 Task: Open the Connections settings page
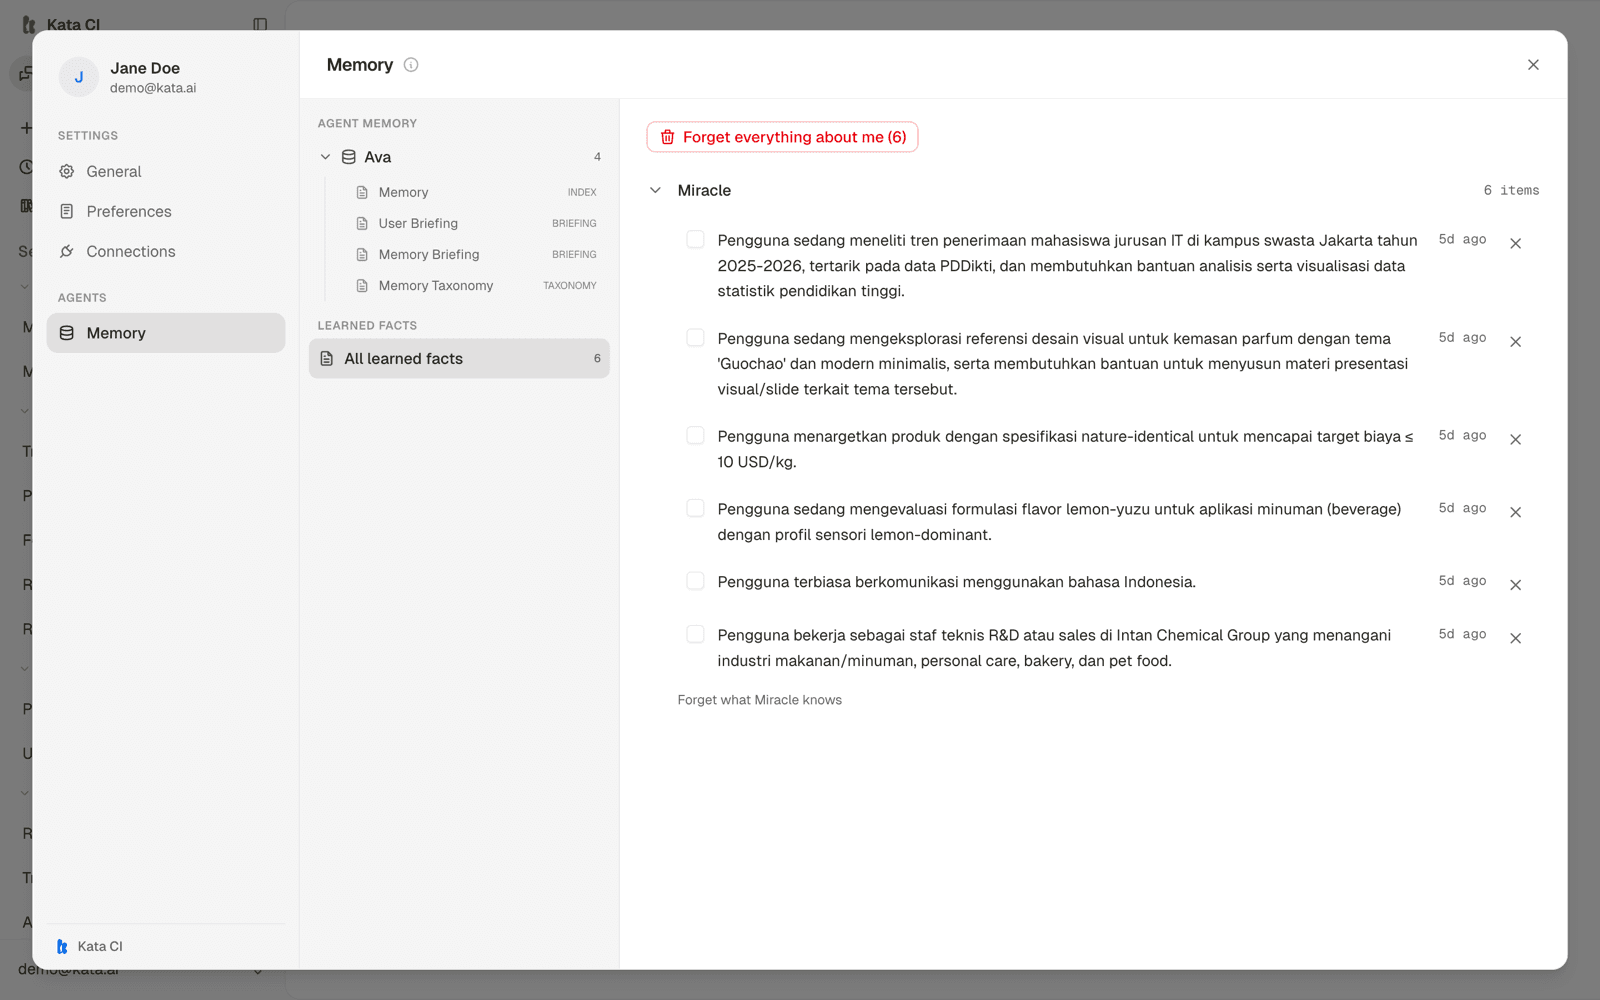point(166,252)
